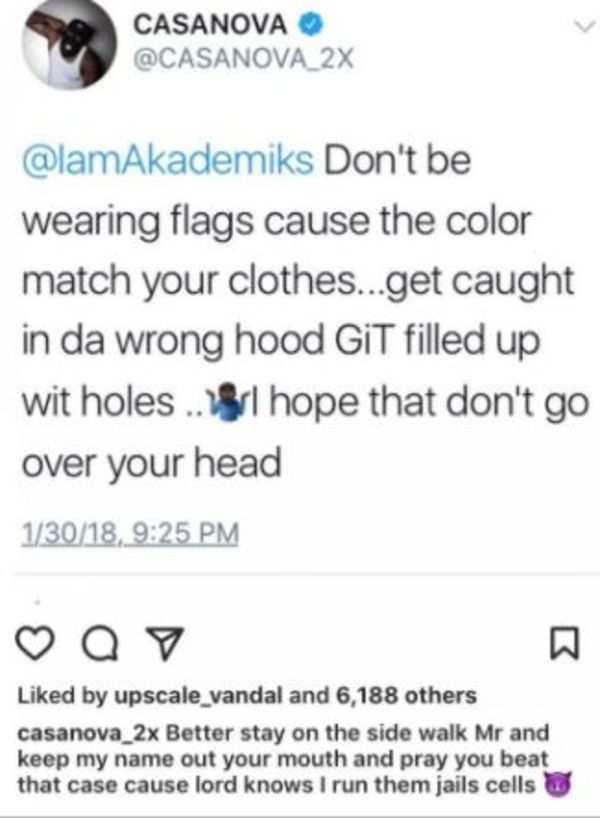
Task: Click the blue verified badge next to CASANOVA
Action: 309,24
